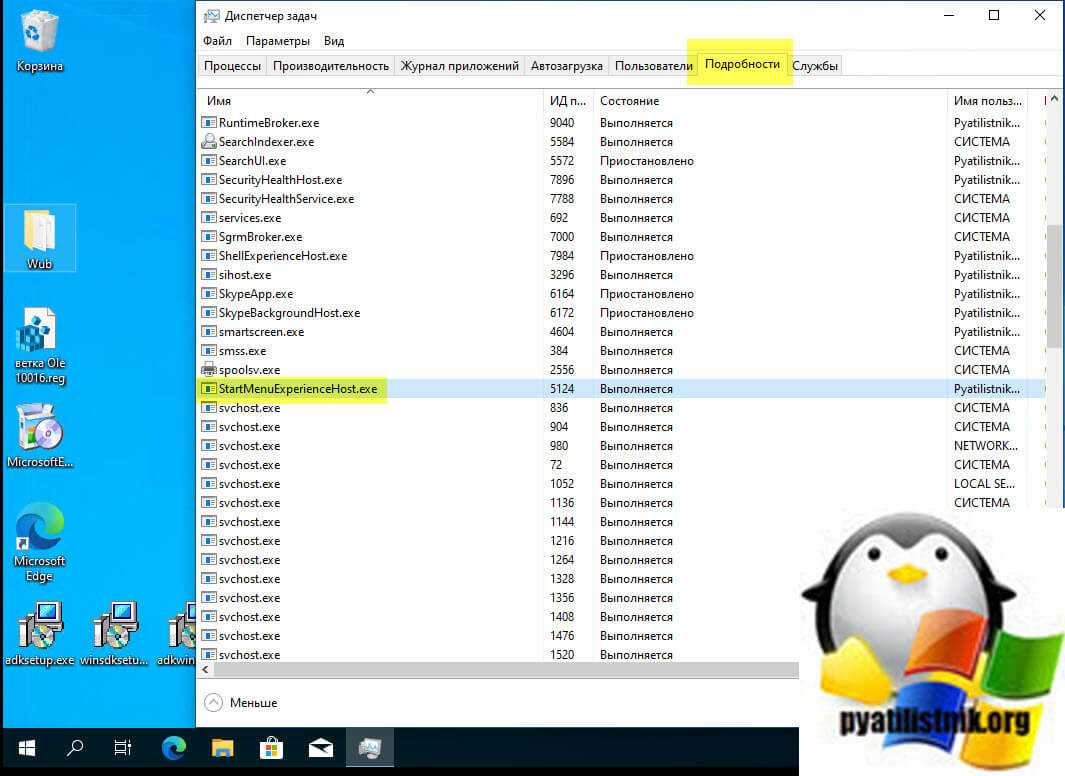1065x776 pixels.
Task: Click the SearchIndexer.exe process icon
Action: click(x=209, y=142)
